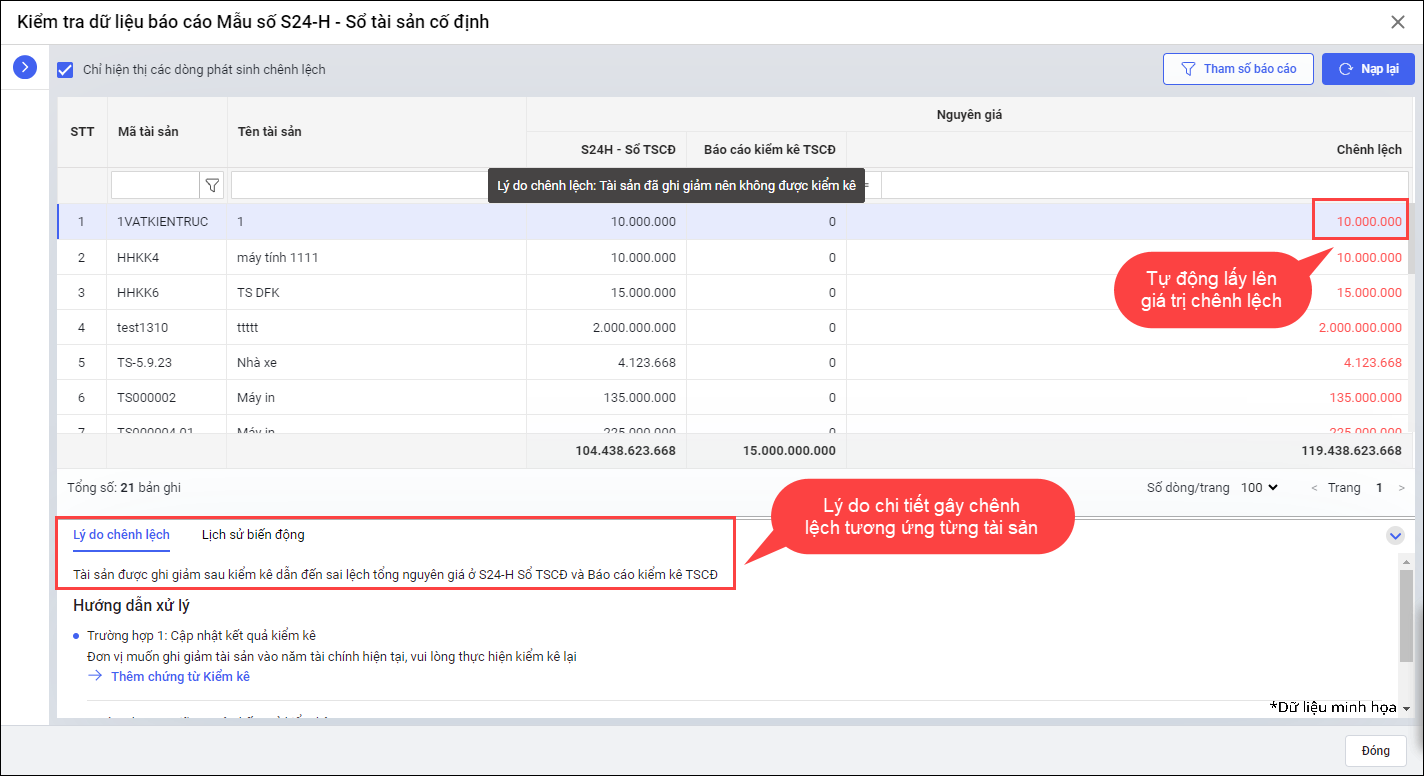
Task: Select asset row test1310
Action: pyautogui.click(x=733, y=327)
